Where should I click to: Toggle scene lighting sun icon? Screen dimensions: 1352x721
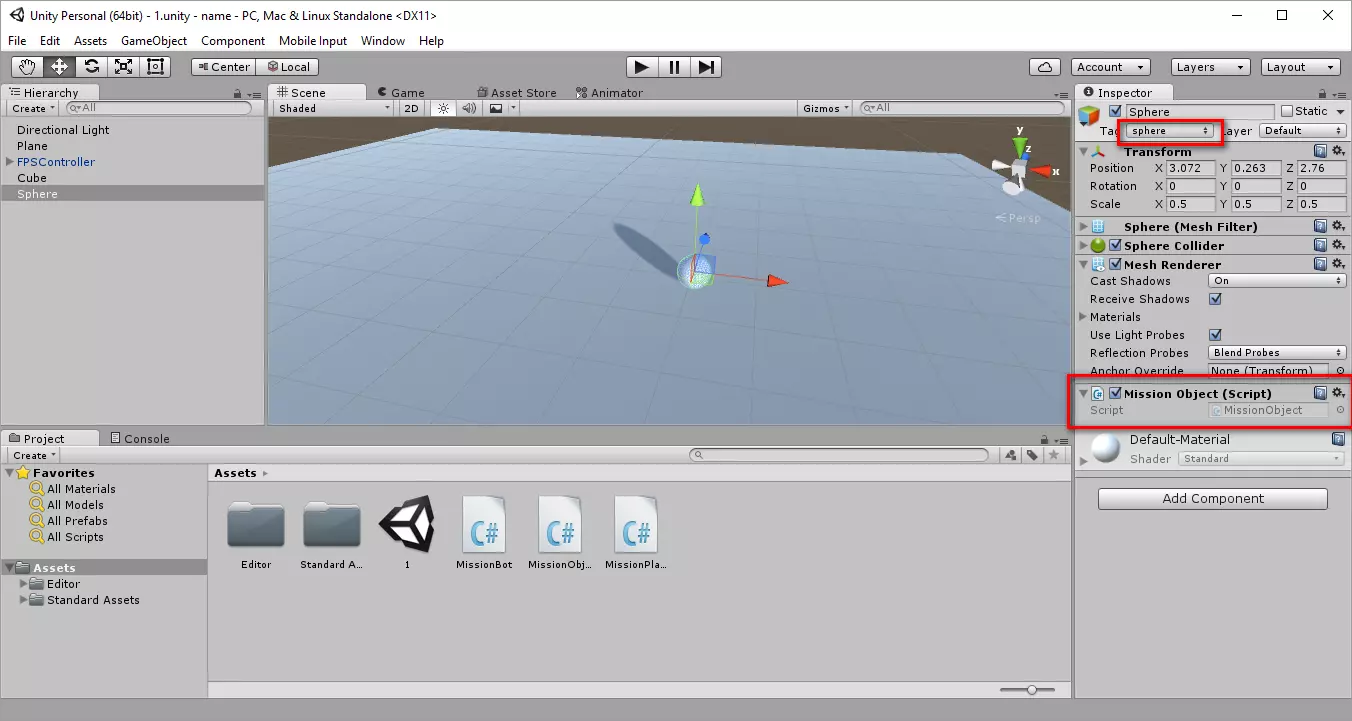click(444, 108)
